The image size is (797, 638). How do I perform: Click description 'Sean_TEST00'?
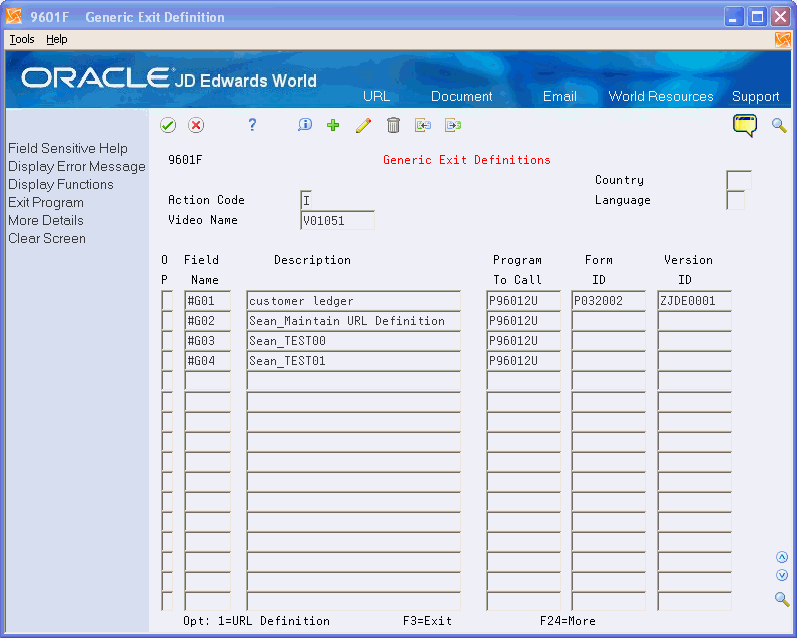pos(353,341)
